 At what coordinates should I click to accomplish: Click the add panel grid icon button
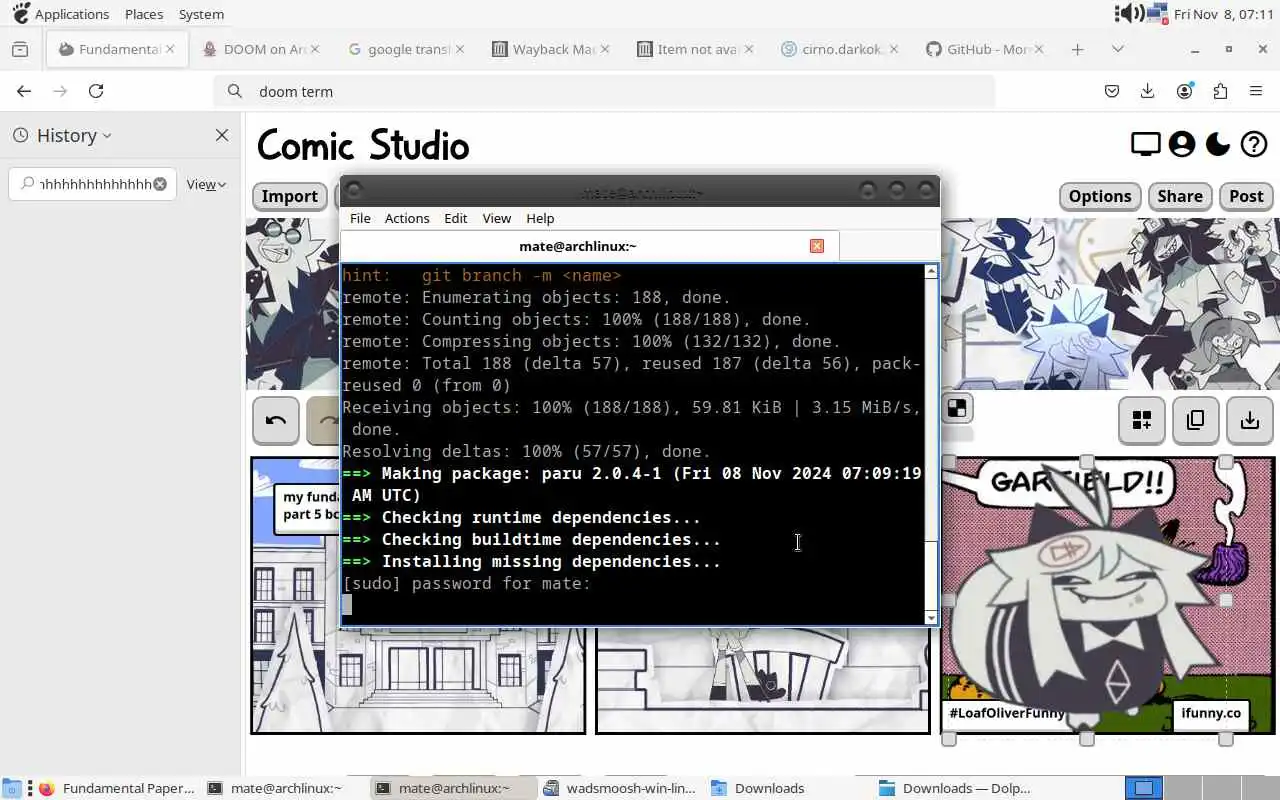point(1141,421)
